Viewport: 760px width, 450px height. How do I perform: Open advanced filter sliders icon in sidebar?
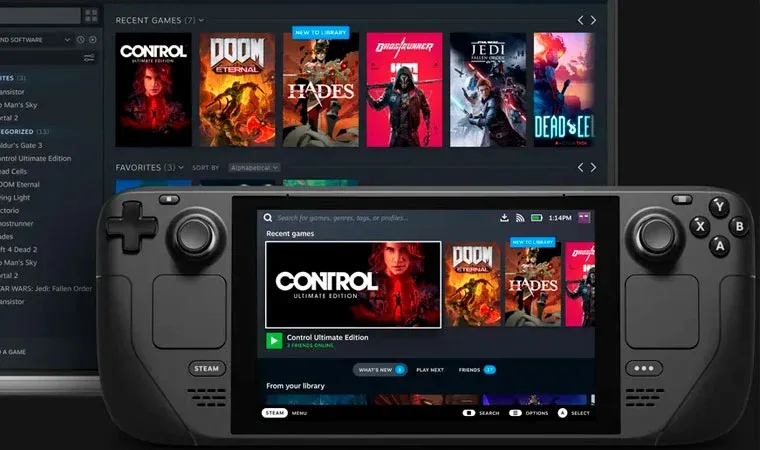[89, 58]
